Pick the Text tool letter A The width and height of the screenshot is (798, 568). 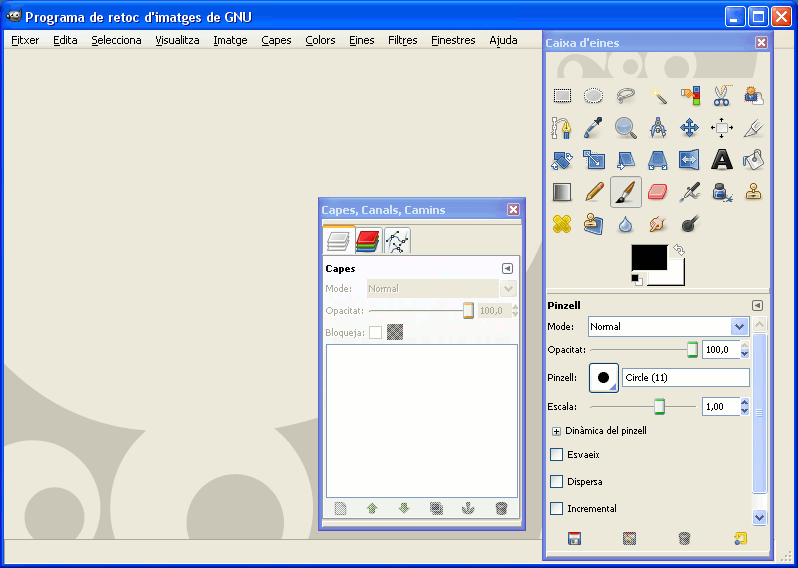click(x=721, y=160)
